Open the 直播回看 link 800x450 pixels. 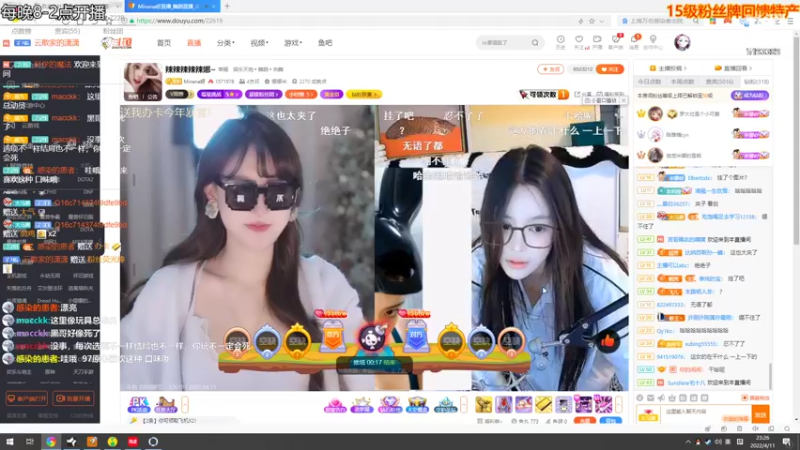[734, 68]
